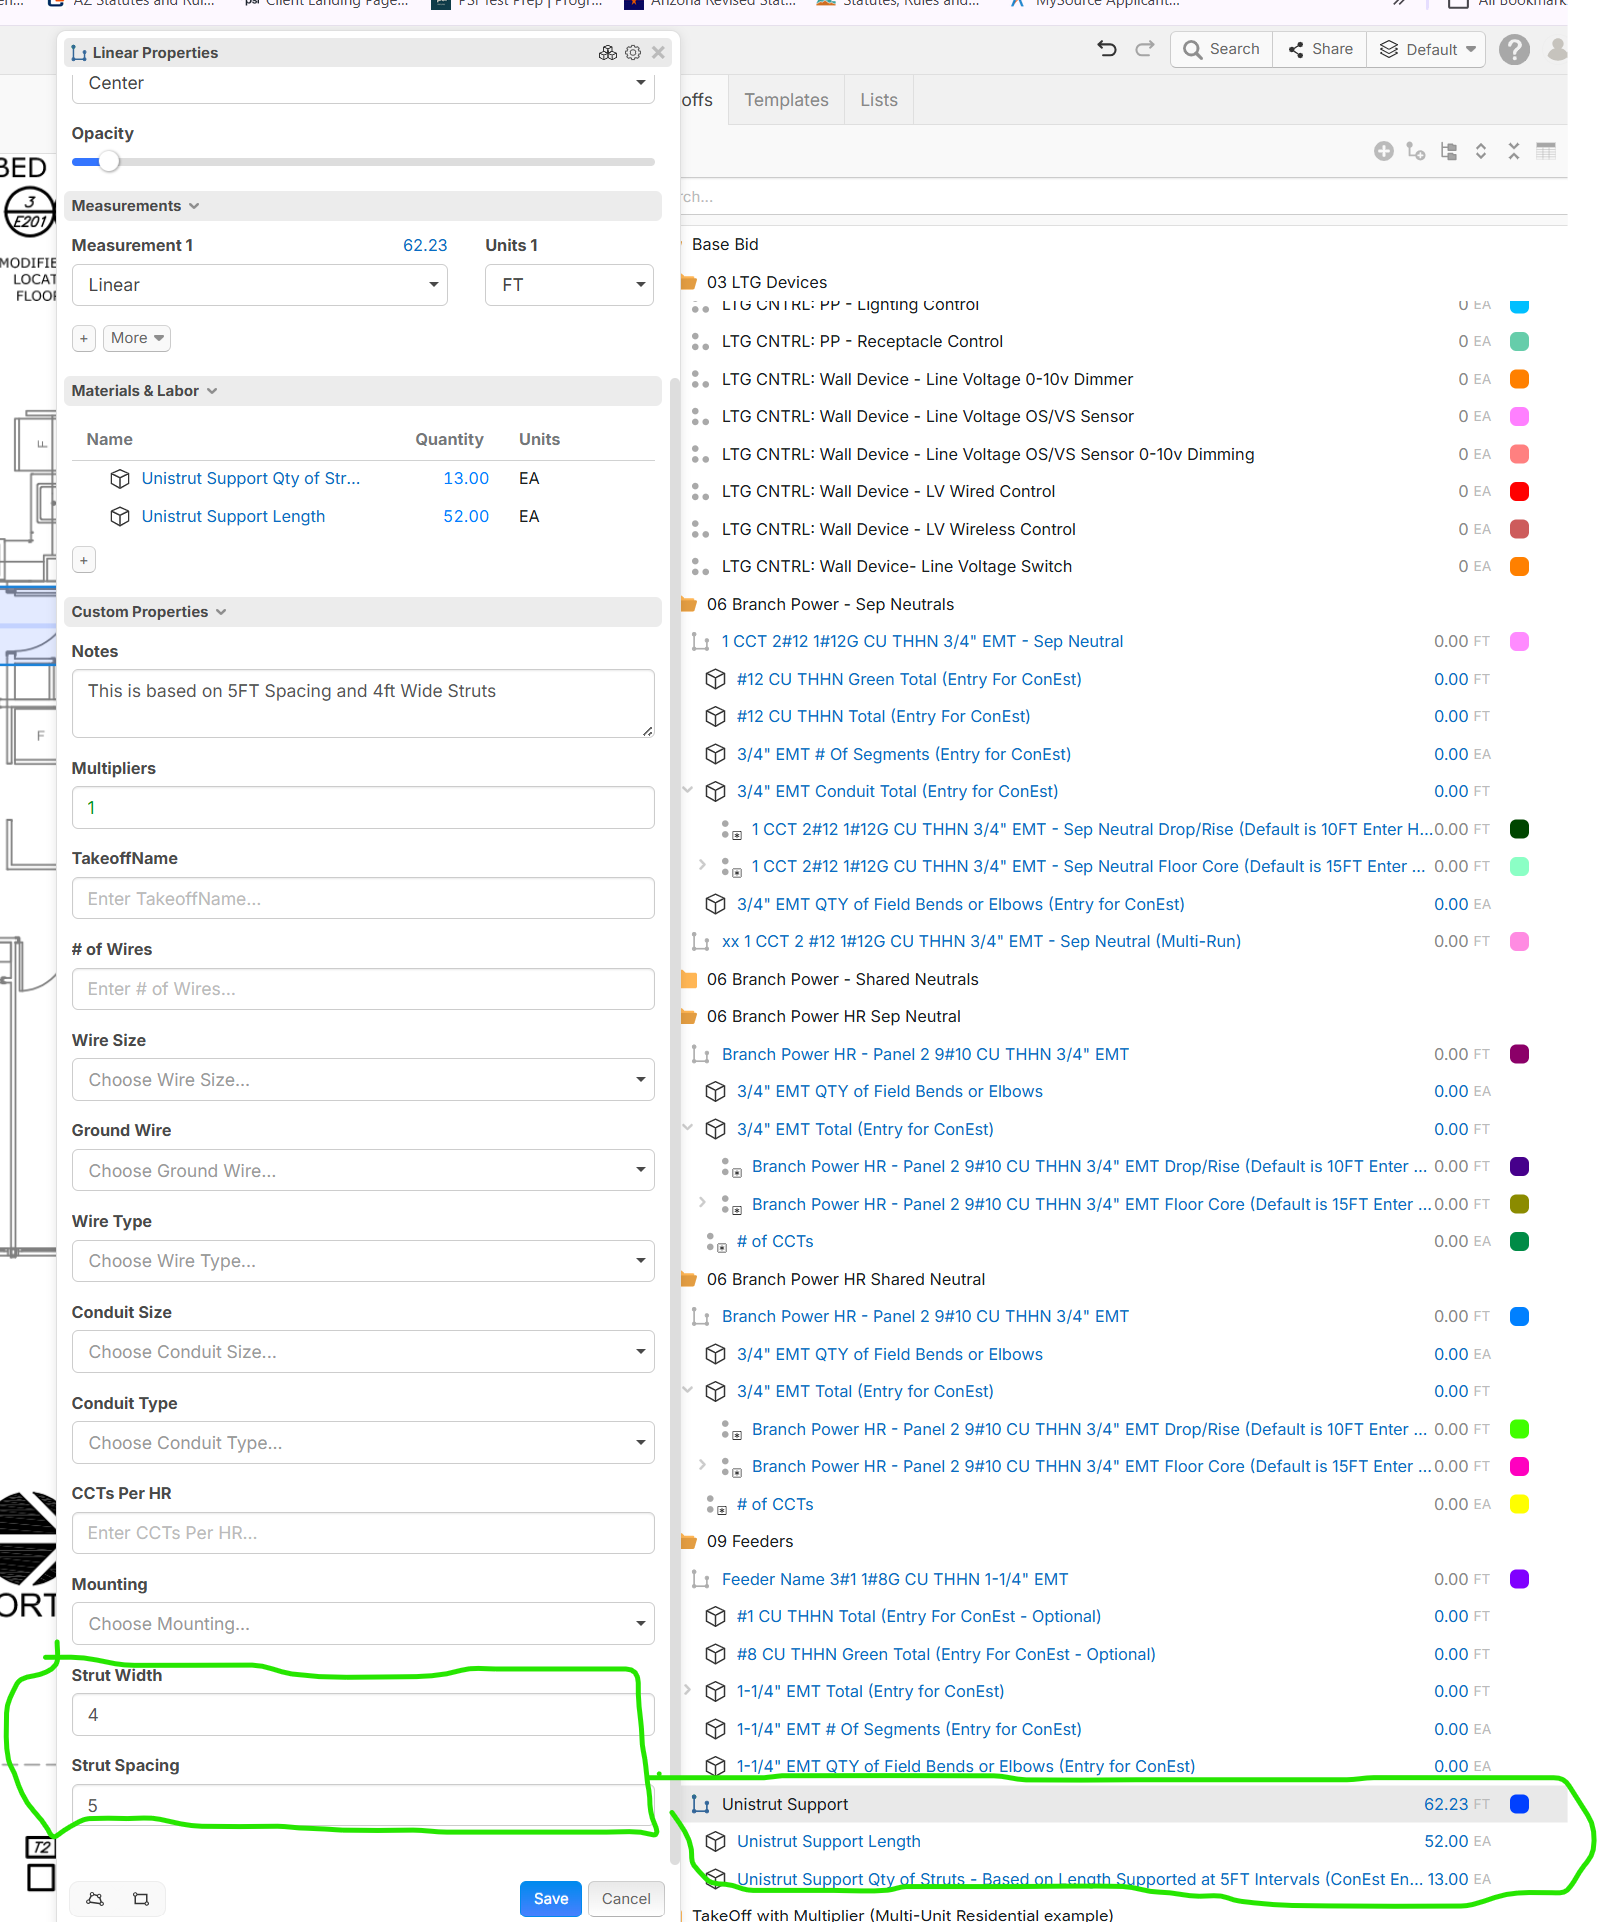
Task: Click the undo arrow icon
Action: 1106,49
